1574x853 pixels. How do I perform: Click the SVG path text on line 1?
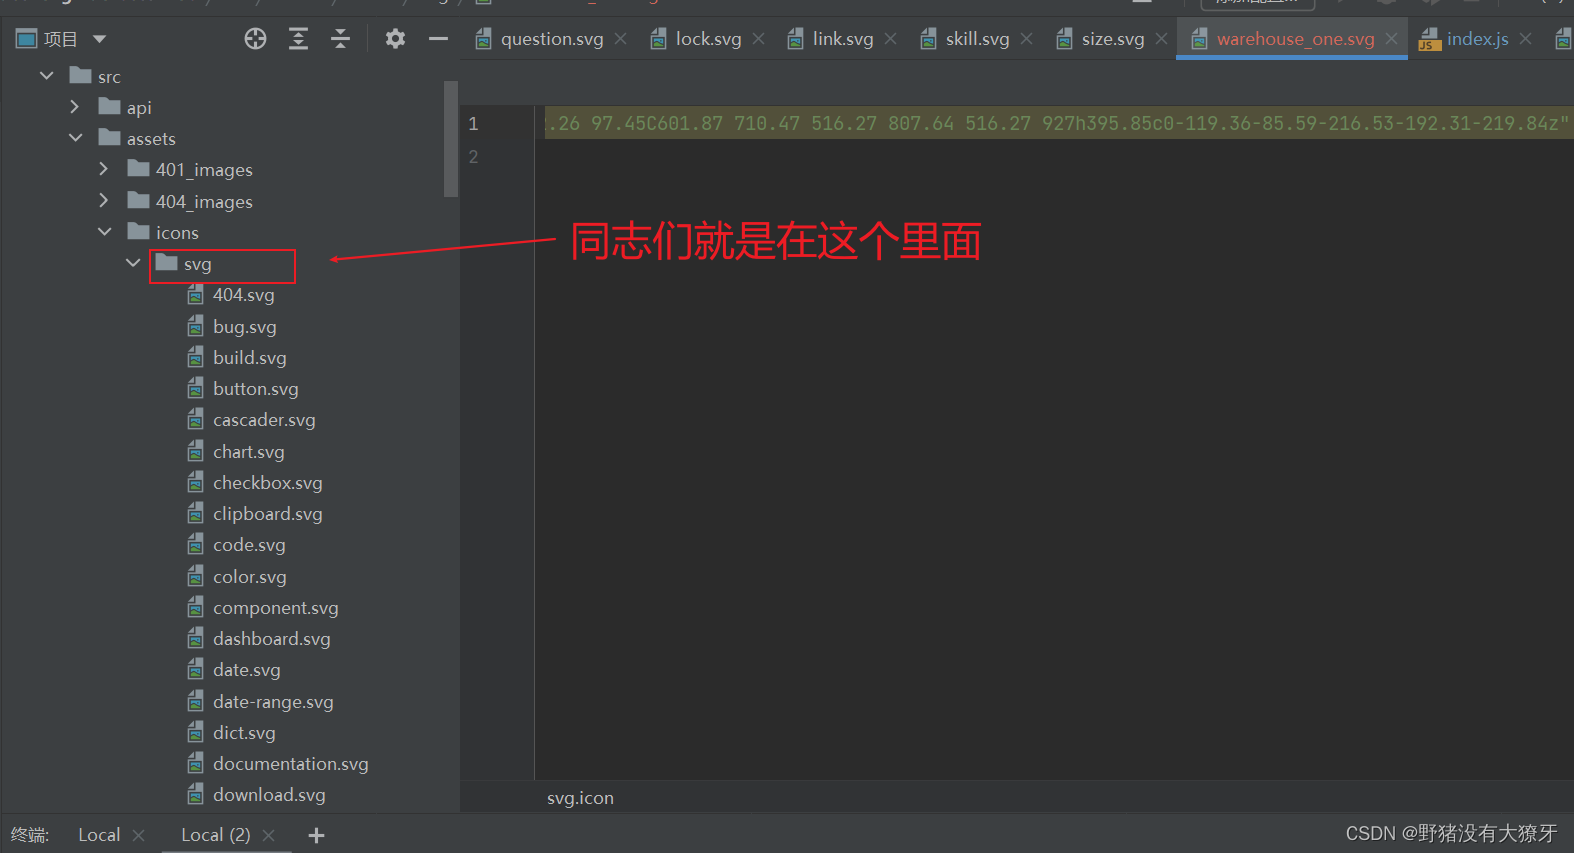click(1059, 123)
